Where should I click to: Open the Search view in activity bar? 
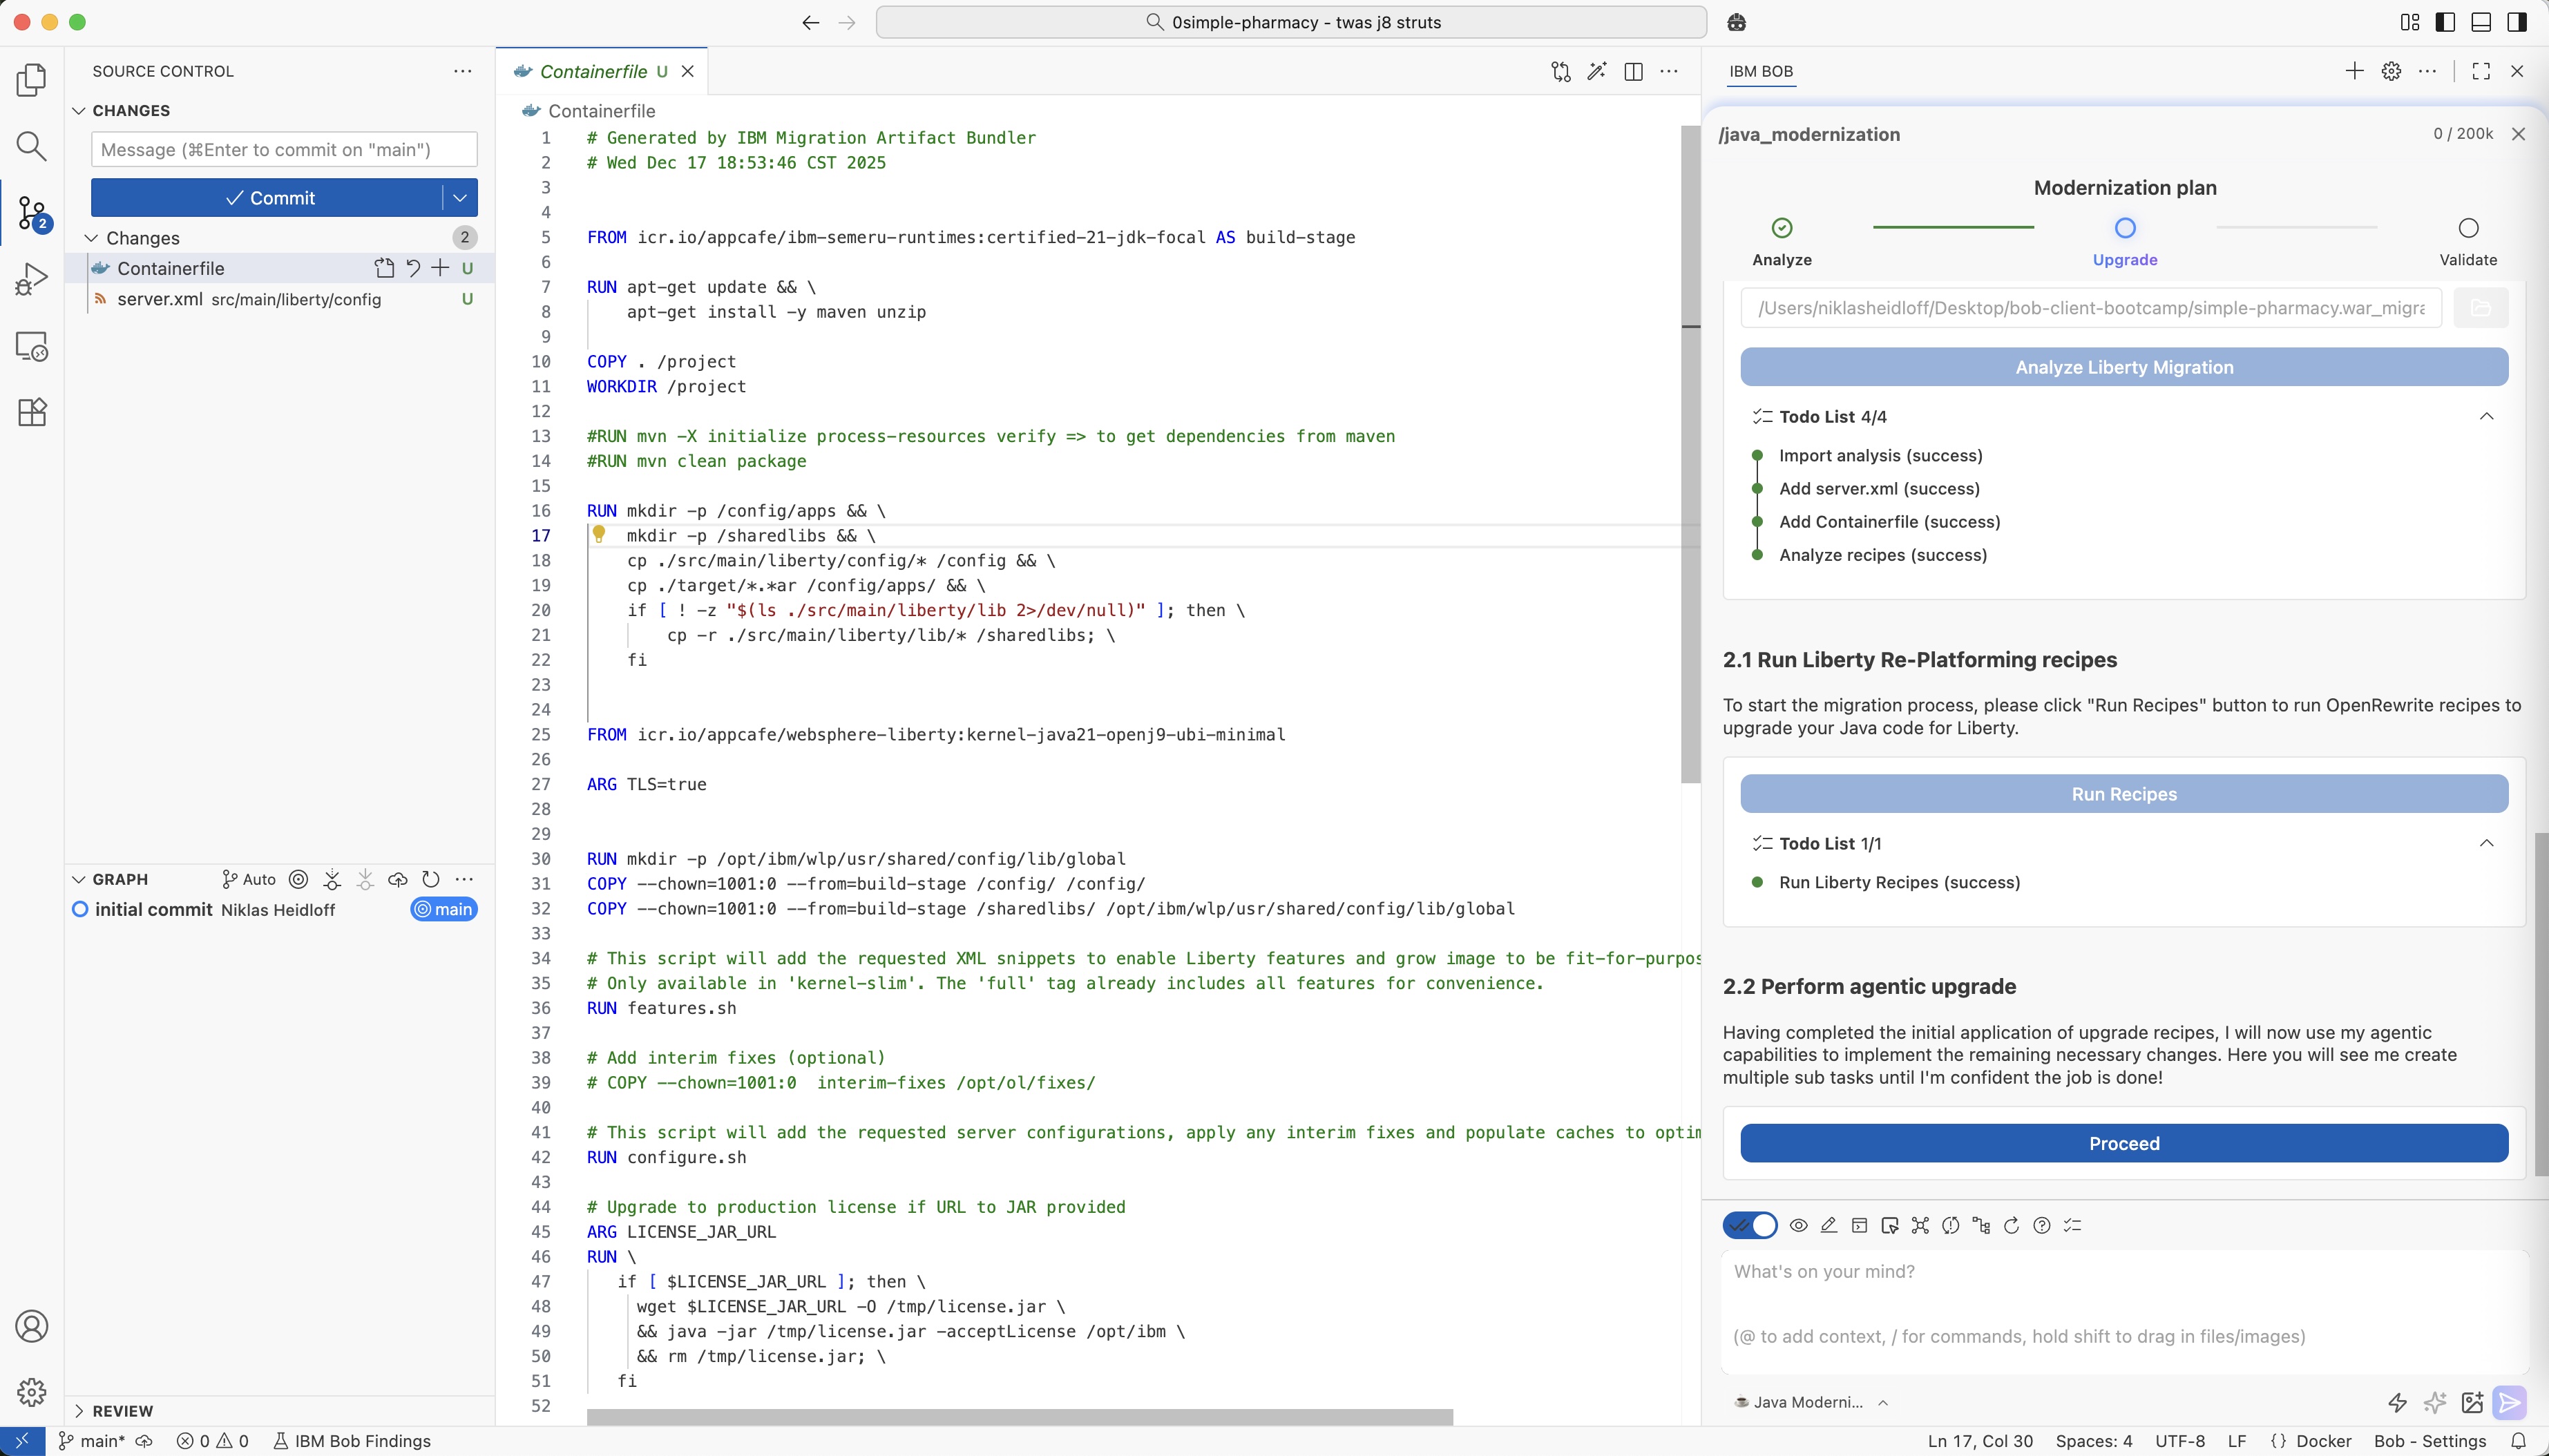[32, 146]
